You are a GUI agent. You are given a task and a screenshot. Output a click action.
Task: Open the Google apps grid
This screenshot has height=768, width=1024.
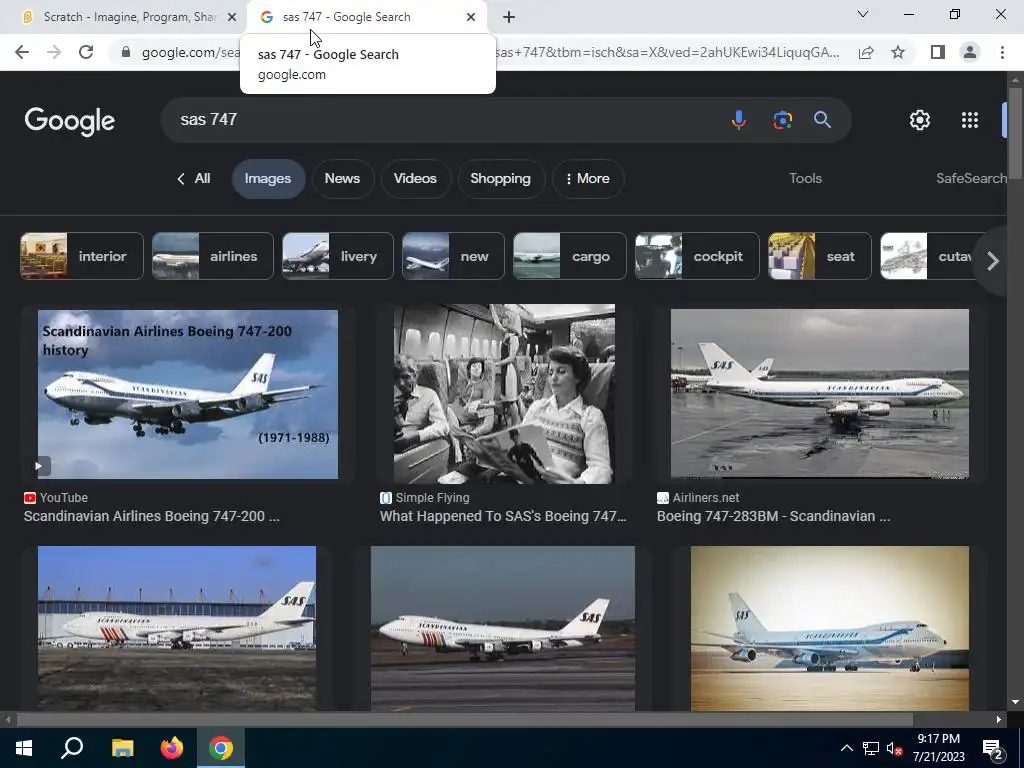pos(970,120)
